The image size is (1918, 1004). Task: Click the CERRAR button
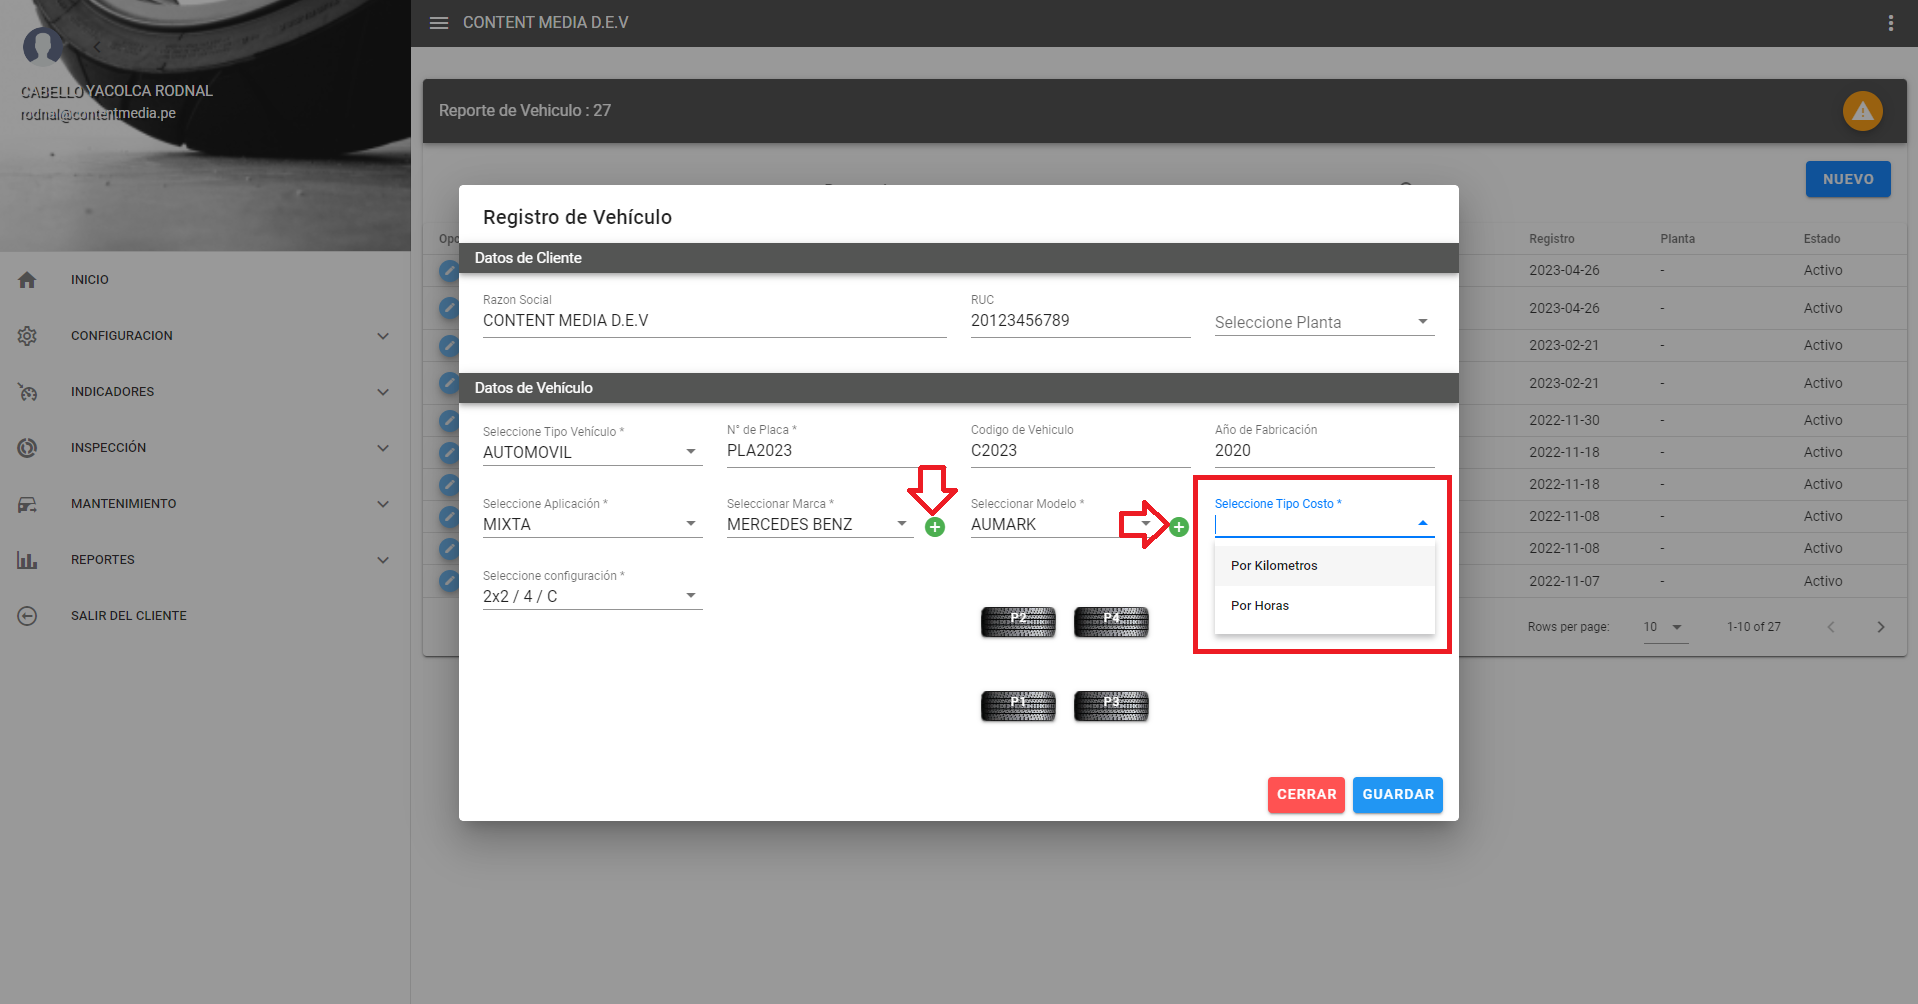pos(1306,795)
